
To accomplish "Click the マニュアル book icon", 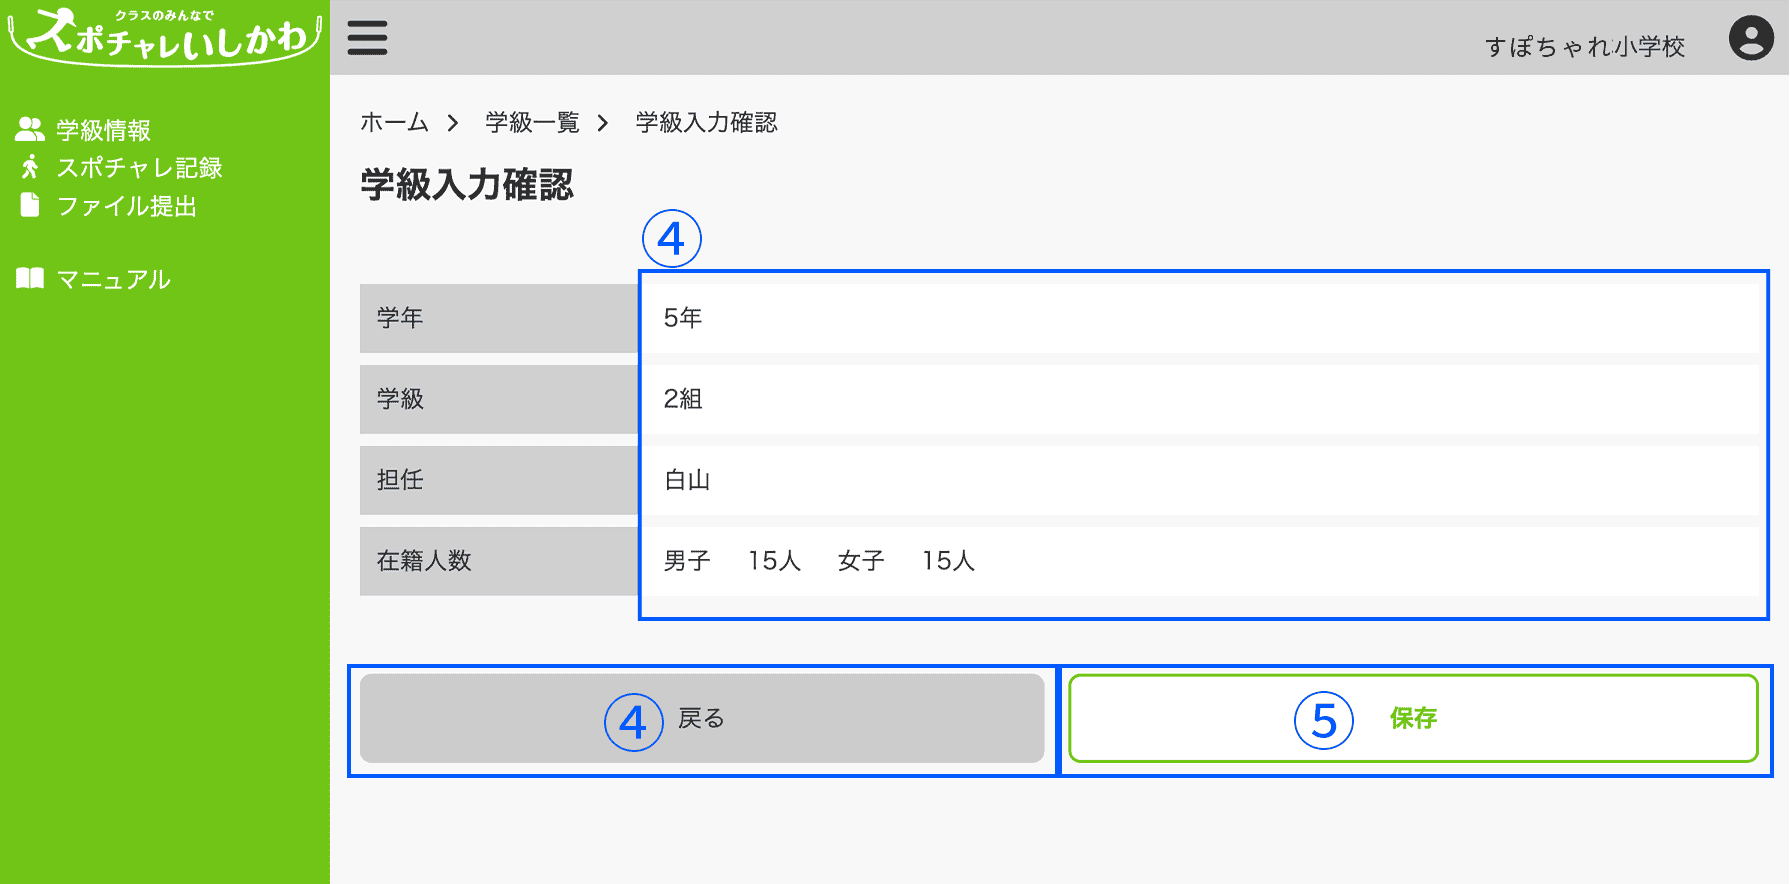I will 30,278.
